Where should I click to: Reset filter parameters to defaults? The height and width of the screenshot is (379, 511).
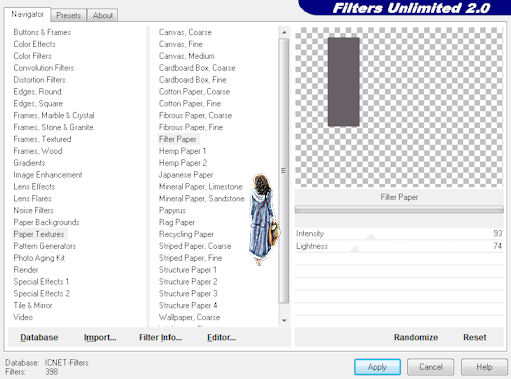click(475, 337)
